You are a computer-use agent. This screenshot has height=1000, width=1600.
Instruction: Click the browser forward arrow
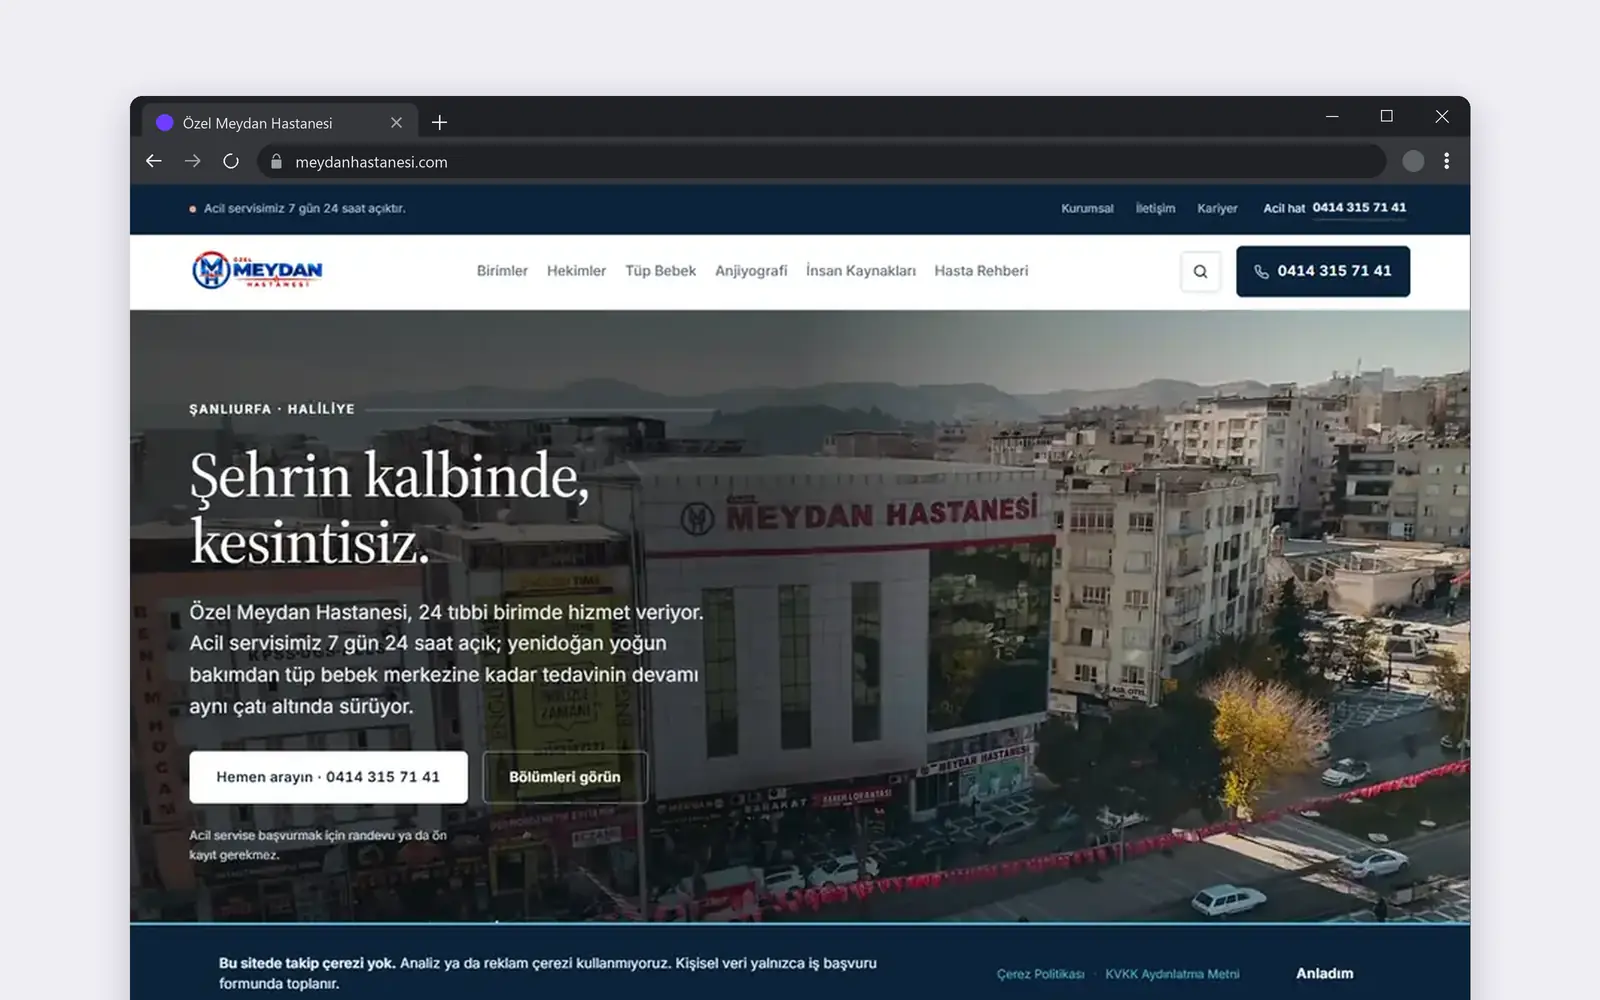(x=192, y=161)
